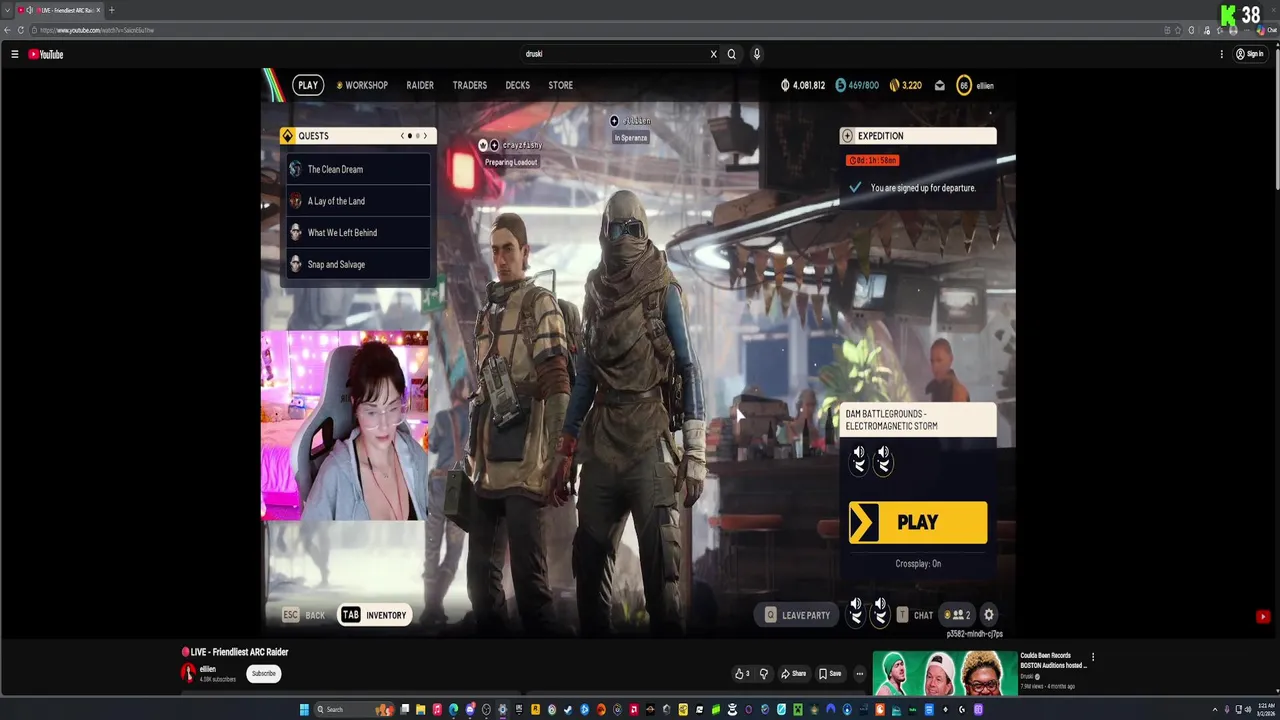Subscribe to the ellien channel

264,673
